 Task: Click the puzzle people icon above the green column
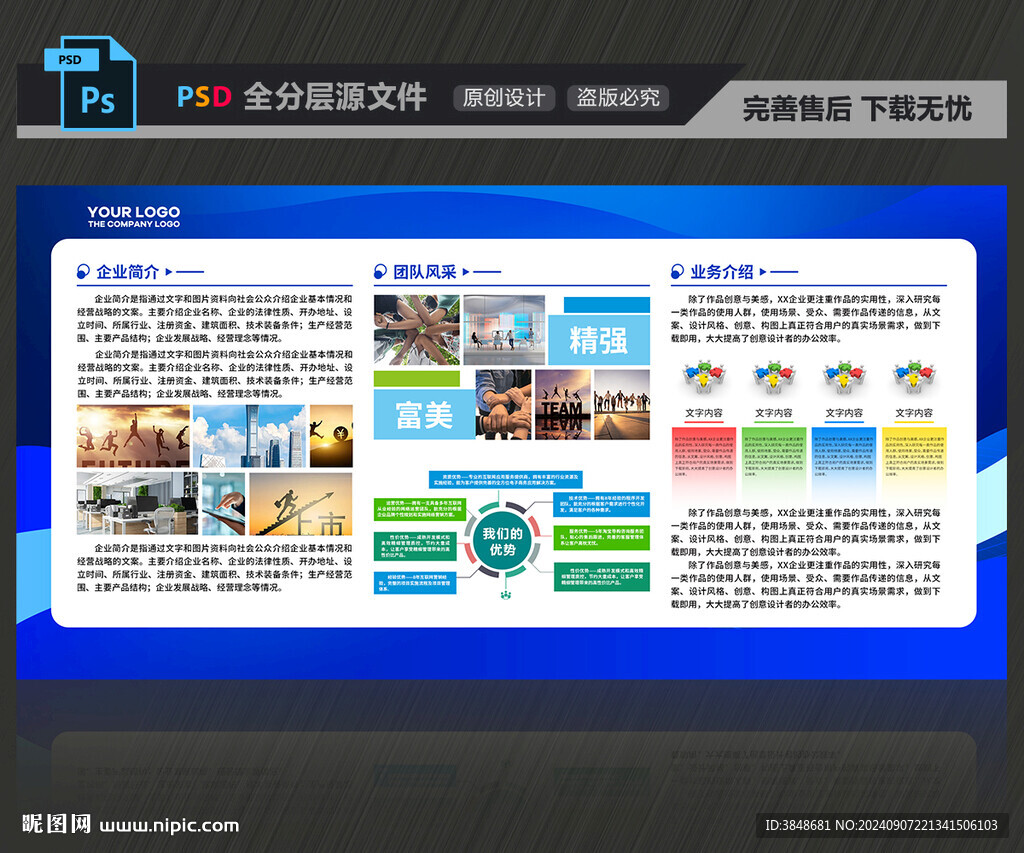[x=773, y=378]
